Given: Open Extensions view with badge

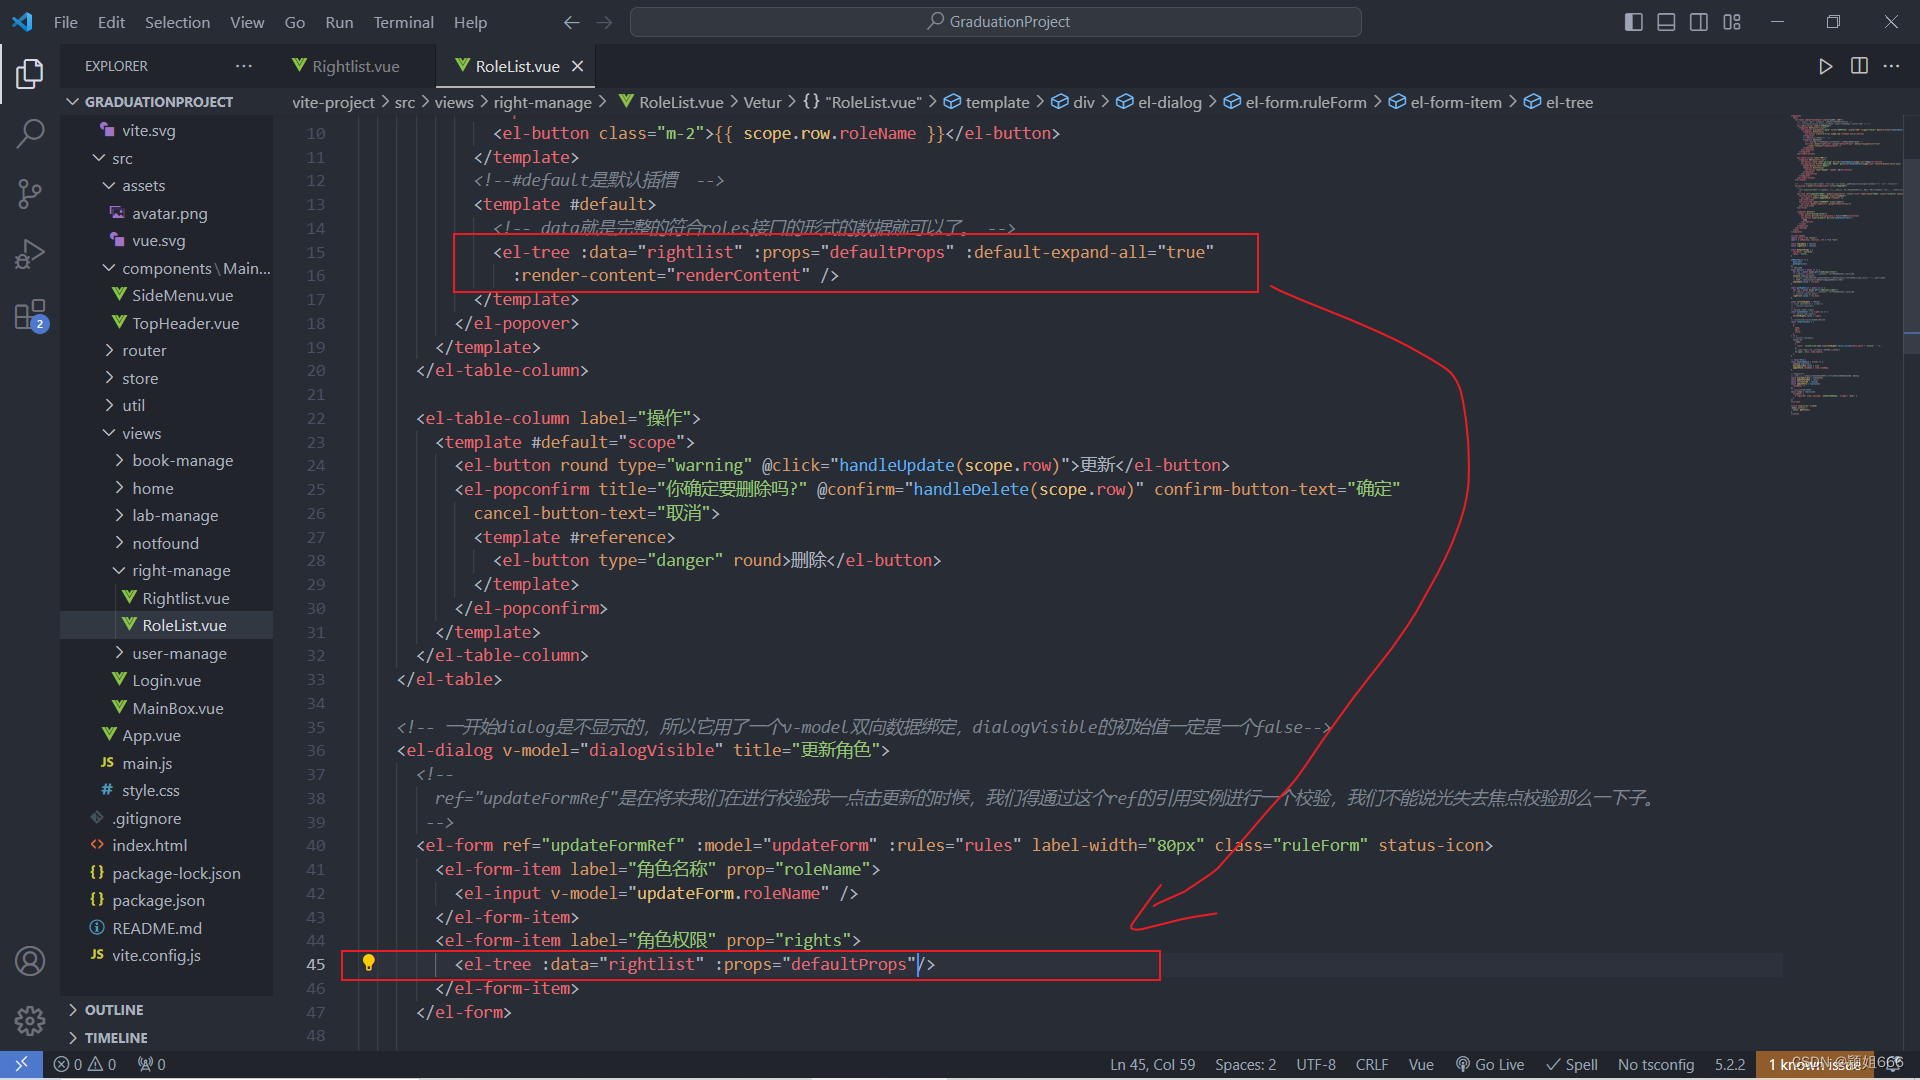Looking at the screenshot, I should (x=30, y=315).
